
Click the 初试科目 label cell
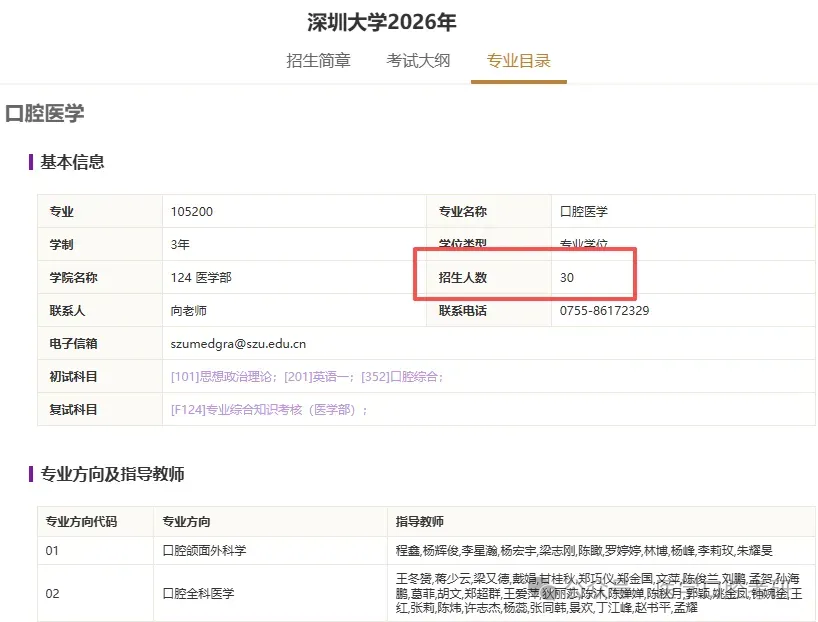click(100, 377)
